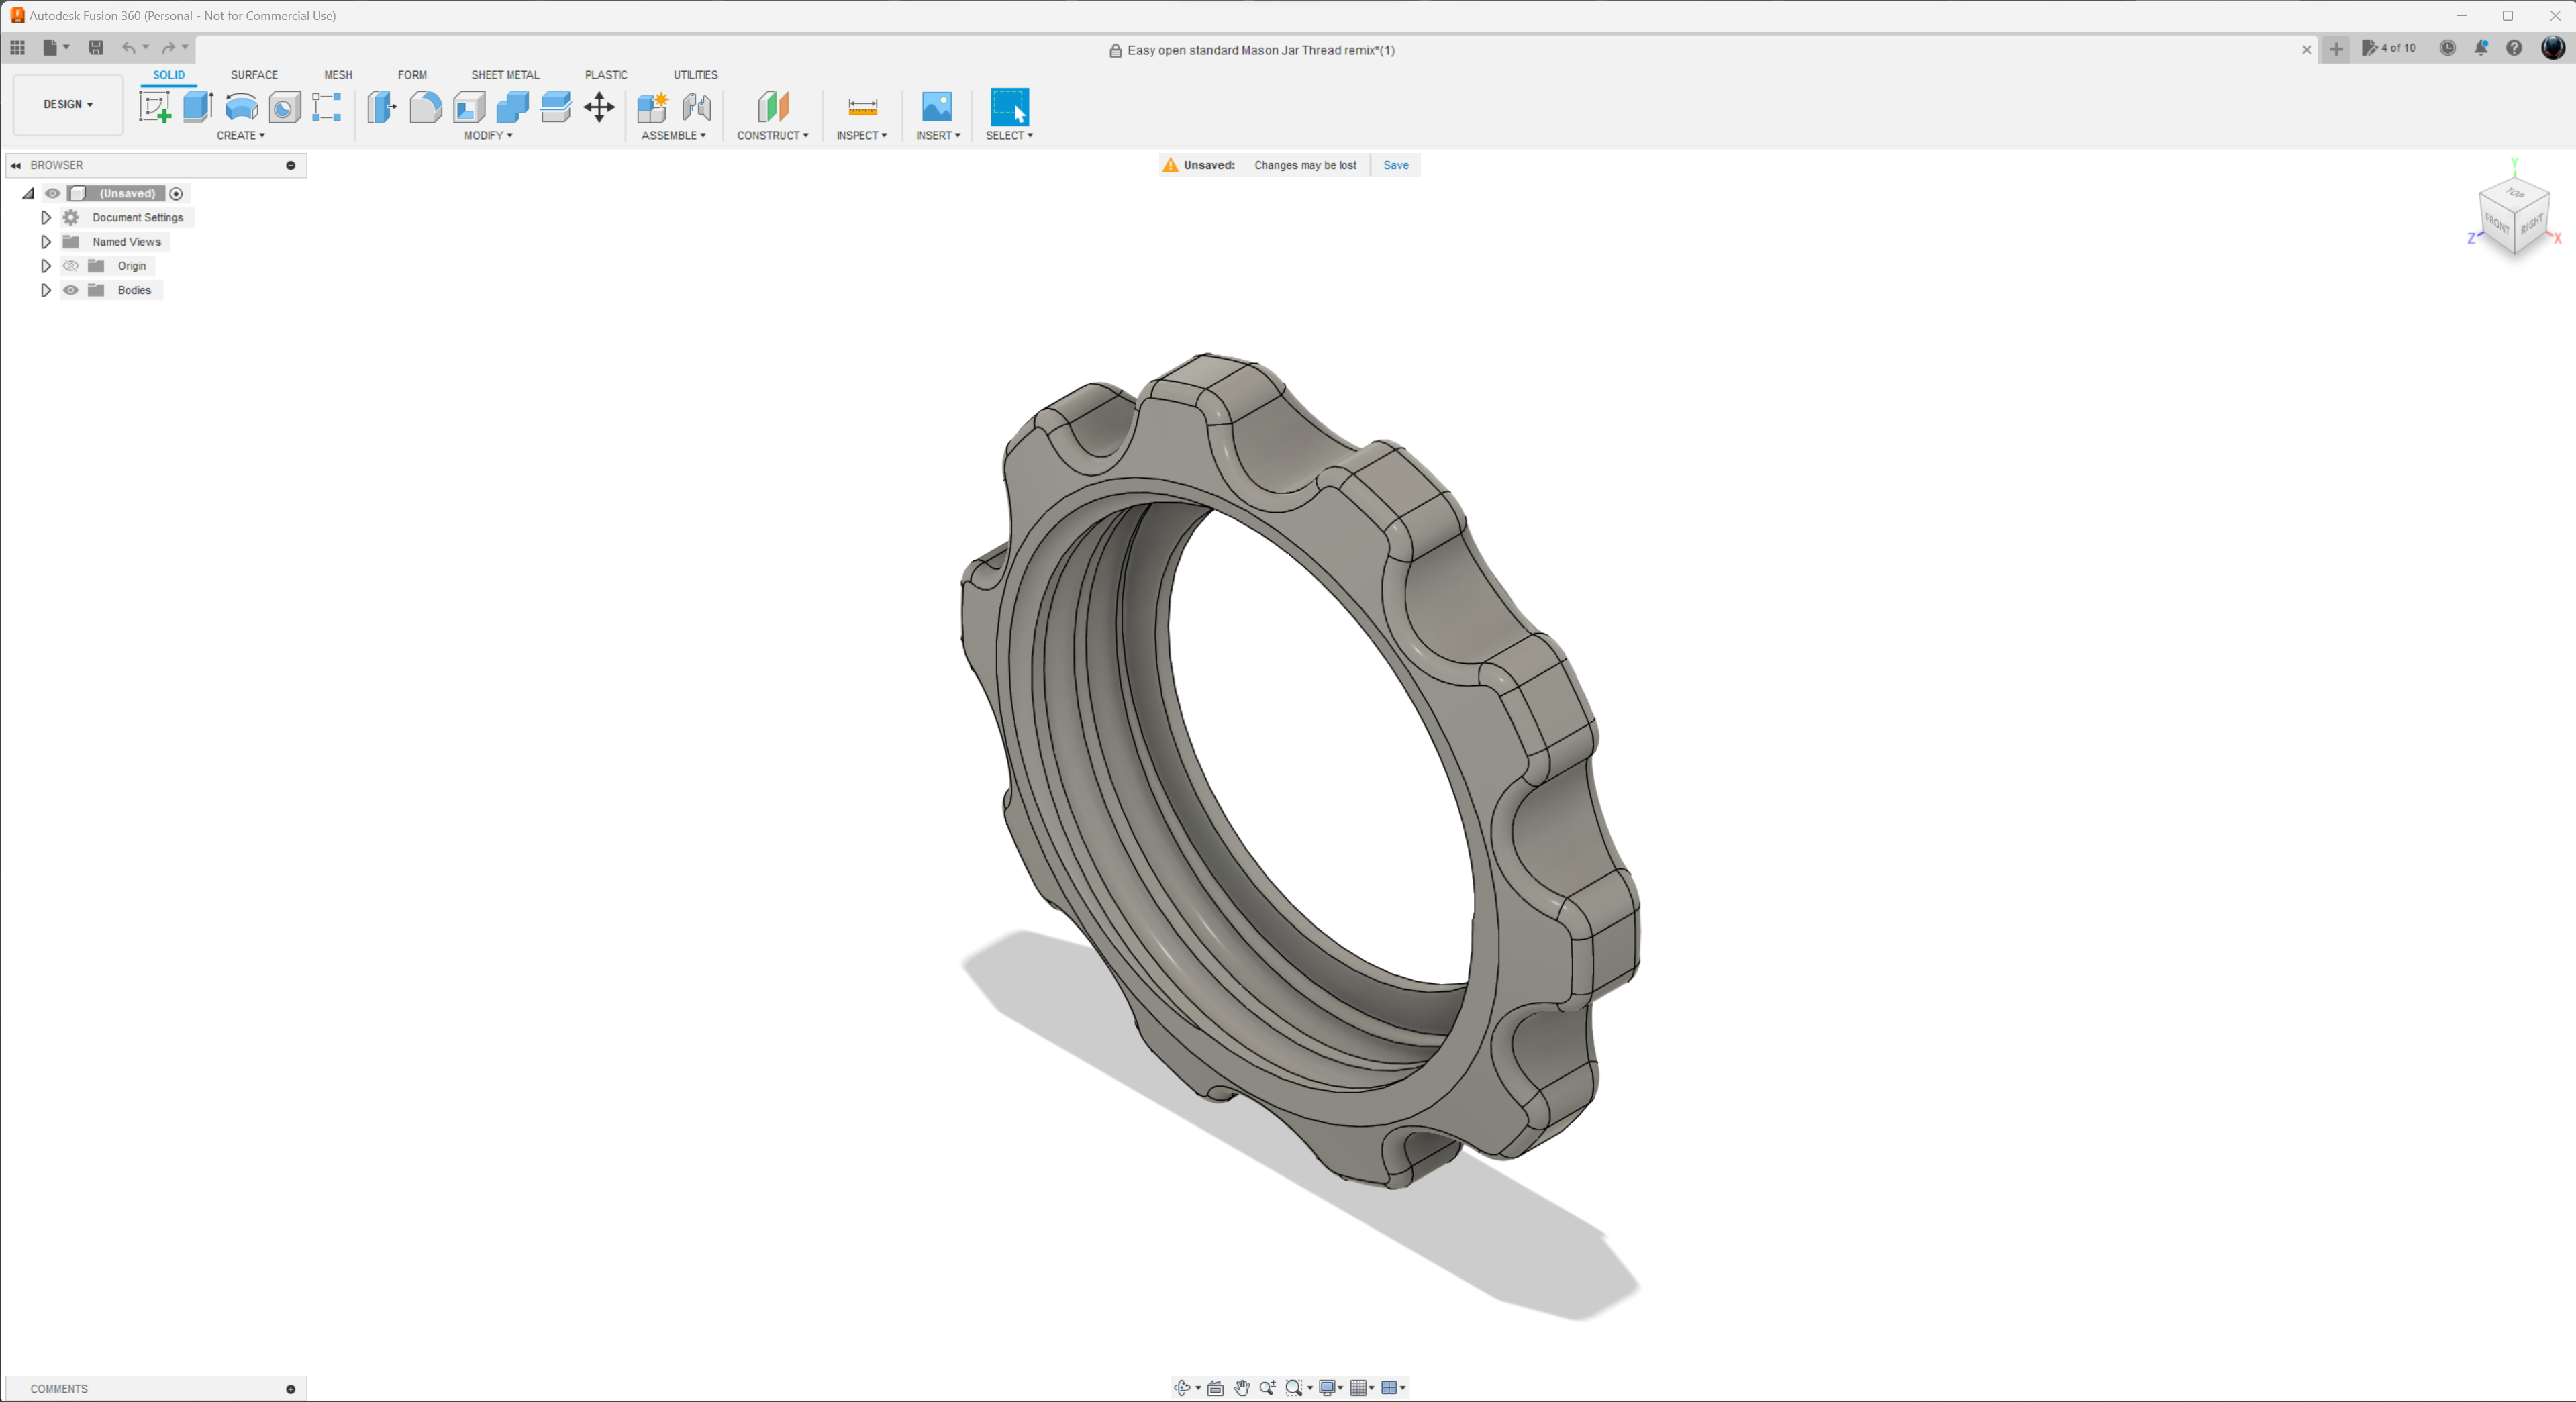Click the Save button in warning bar
Screen dimensions: 2576x1402
[1395, 165]
